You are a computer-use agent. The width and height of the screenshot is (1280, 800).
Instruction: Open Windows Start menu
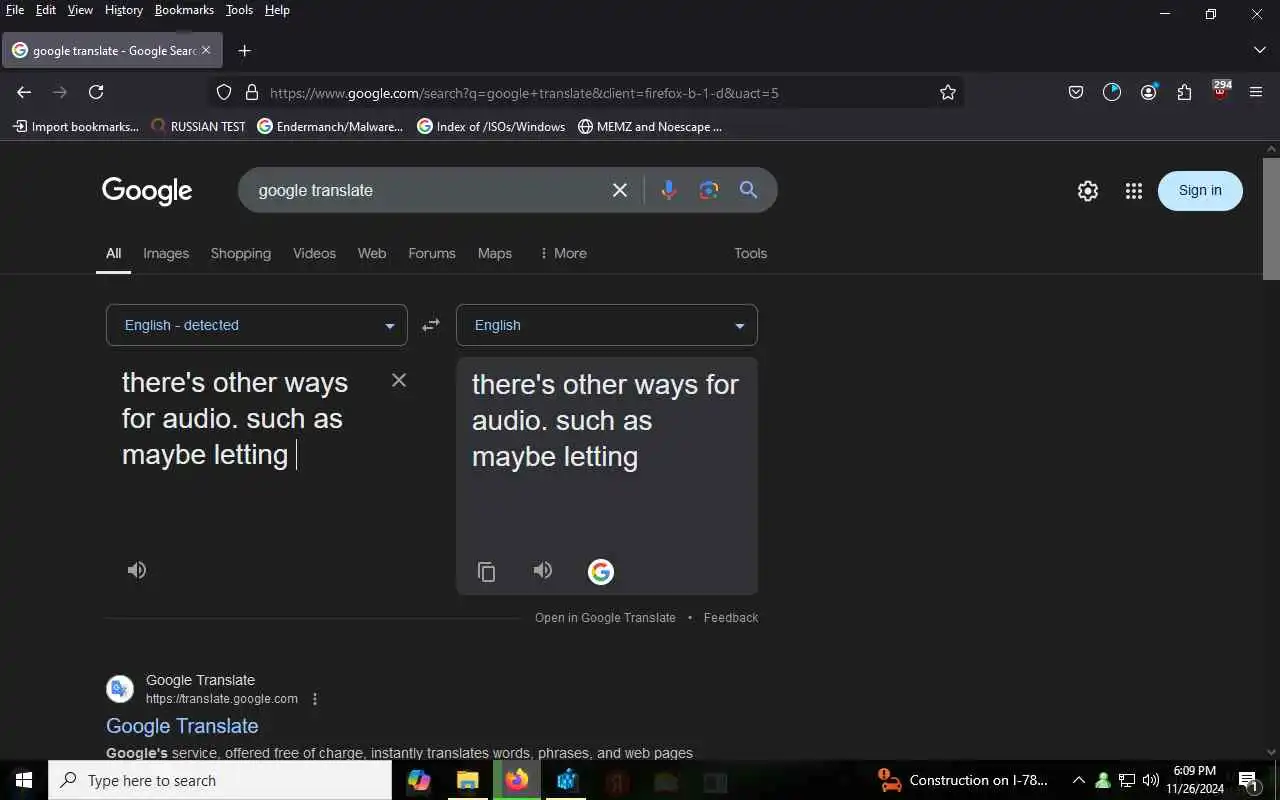(x=24, y=780)
